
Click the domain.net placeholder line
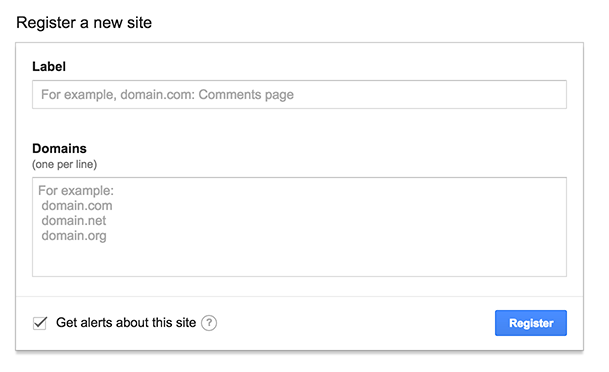coord(74,221)
